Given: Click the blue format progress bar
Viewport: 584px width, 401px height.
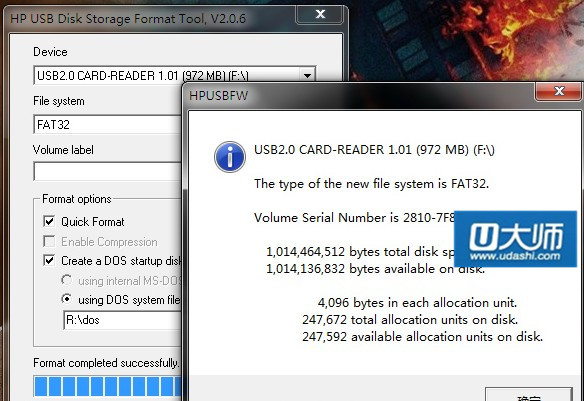Looking at the screenshot, I should click(108, 386).
